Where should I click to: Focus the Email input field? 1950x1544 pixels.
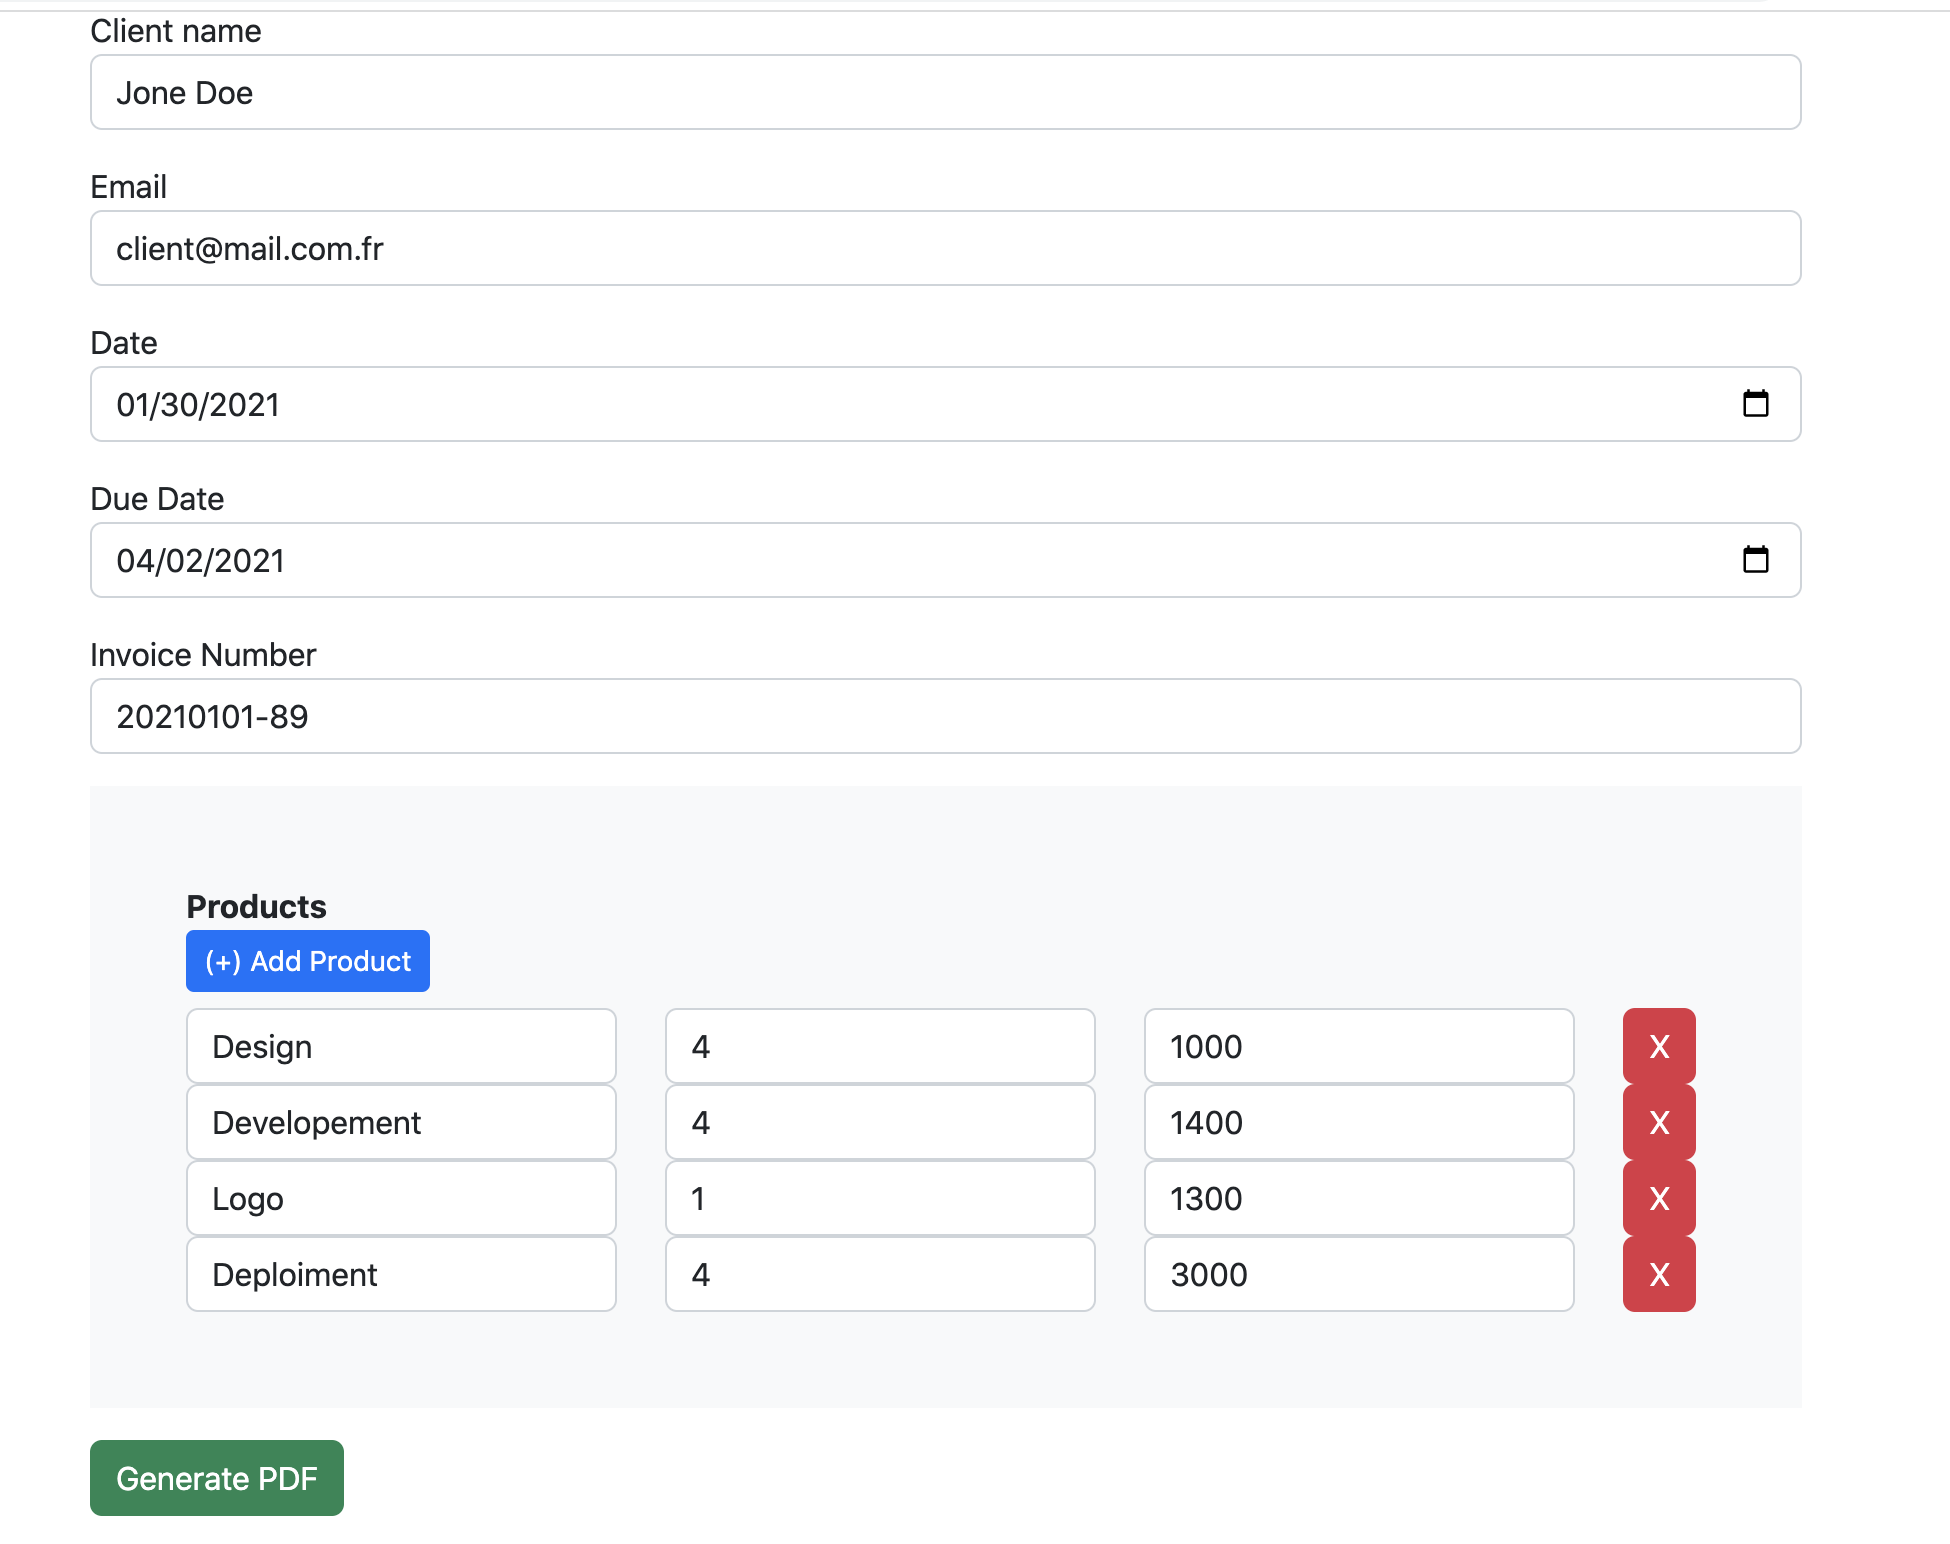point(946,248)
